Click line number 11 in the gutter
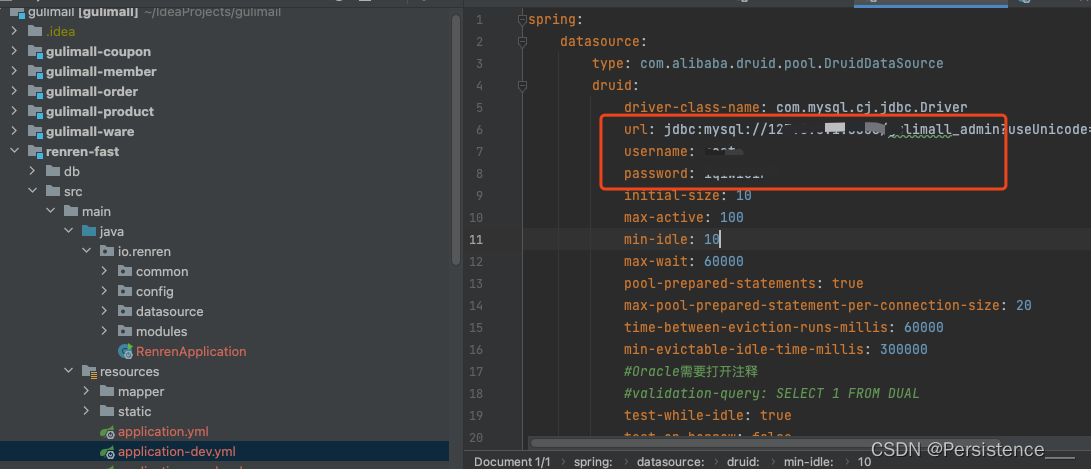The height and width of the screenshot is (469, 1091). 475,239
